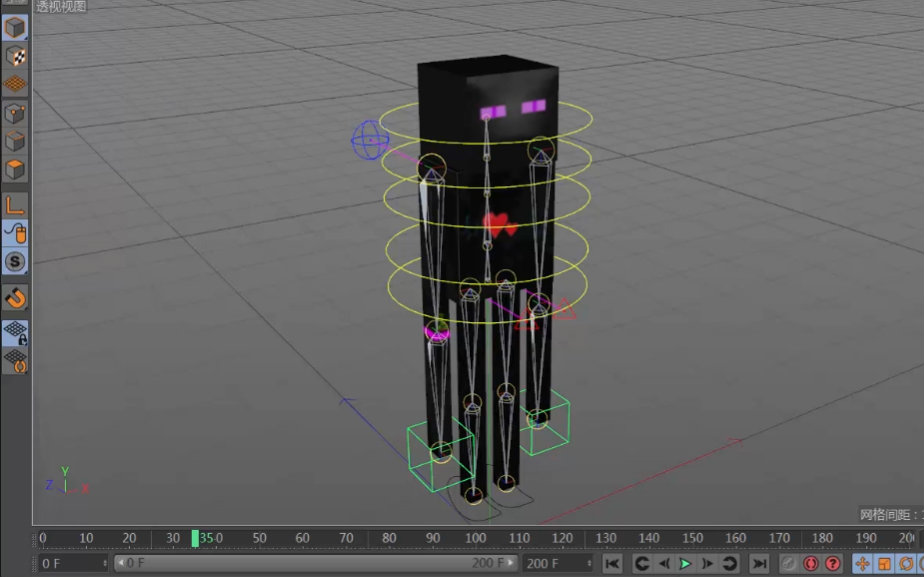This screenshot has height=577, width=924.
Task: Toggle autokeying recording
Action: point(810,564)
